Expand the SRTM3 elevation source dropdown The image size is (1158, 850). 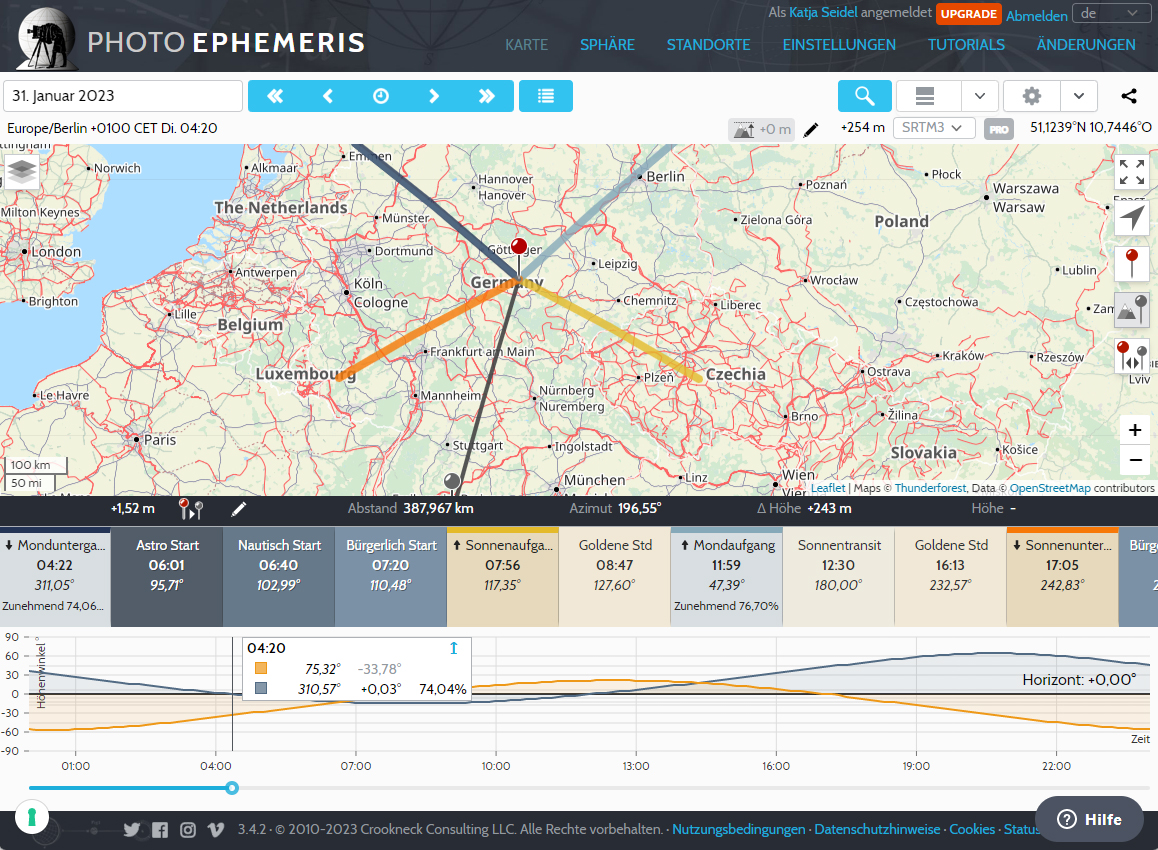pos(933,128)
